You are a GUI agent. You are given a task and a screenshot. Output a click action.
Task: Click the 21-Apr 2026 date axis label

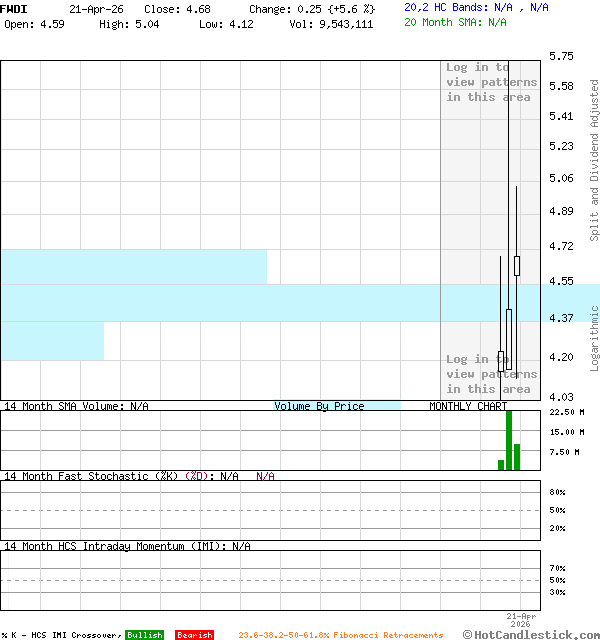[522, 621]
